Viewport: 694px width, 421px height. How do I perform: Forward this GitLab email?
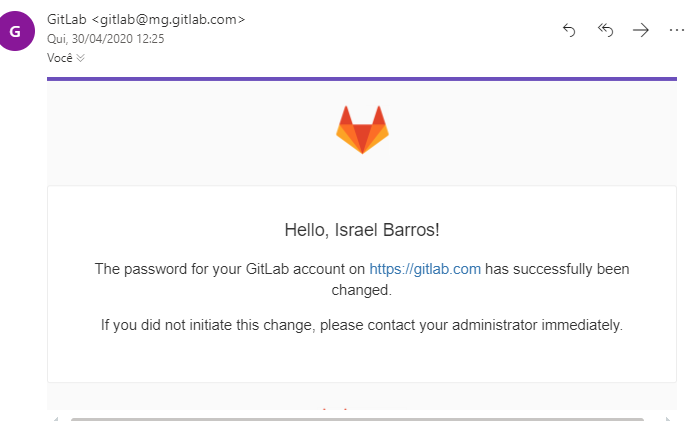click(x=640, y=30)
